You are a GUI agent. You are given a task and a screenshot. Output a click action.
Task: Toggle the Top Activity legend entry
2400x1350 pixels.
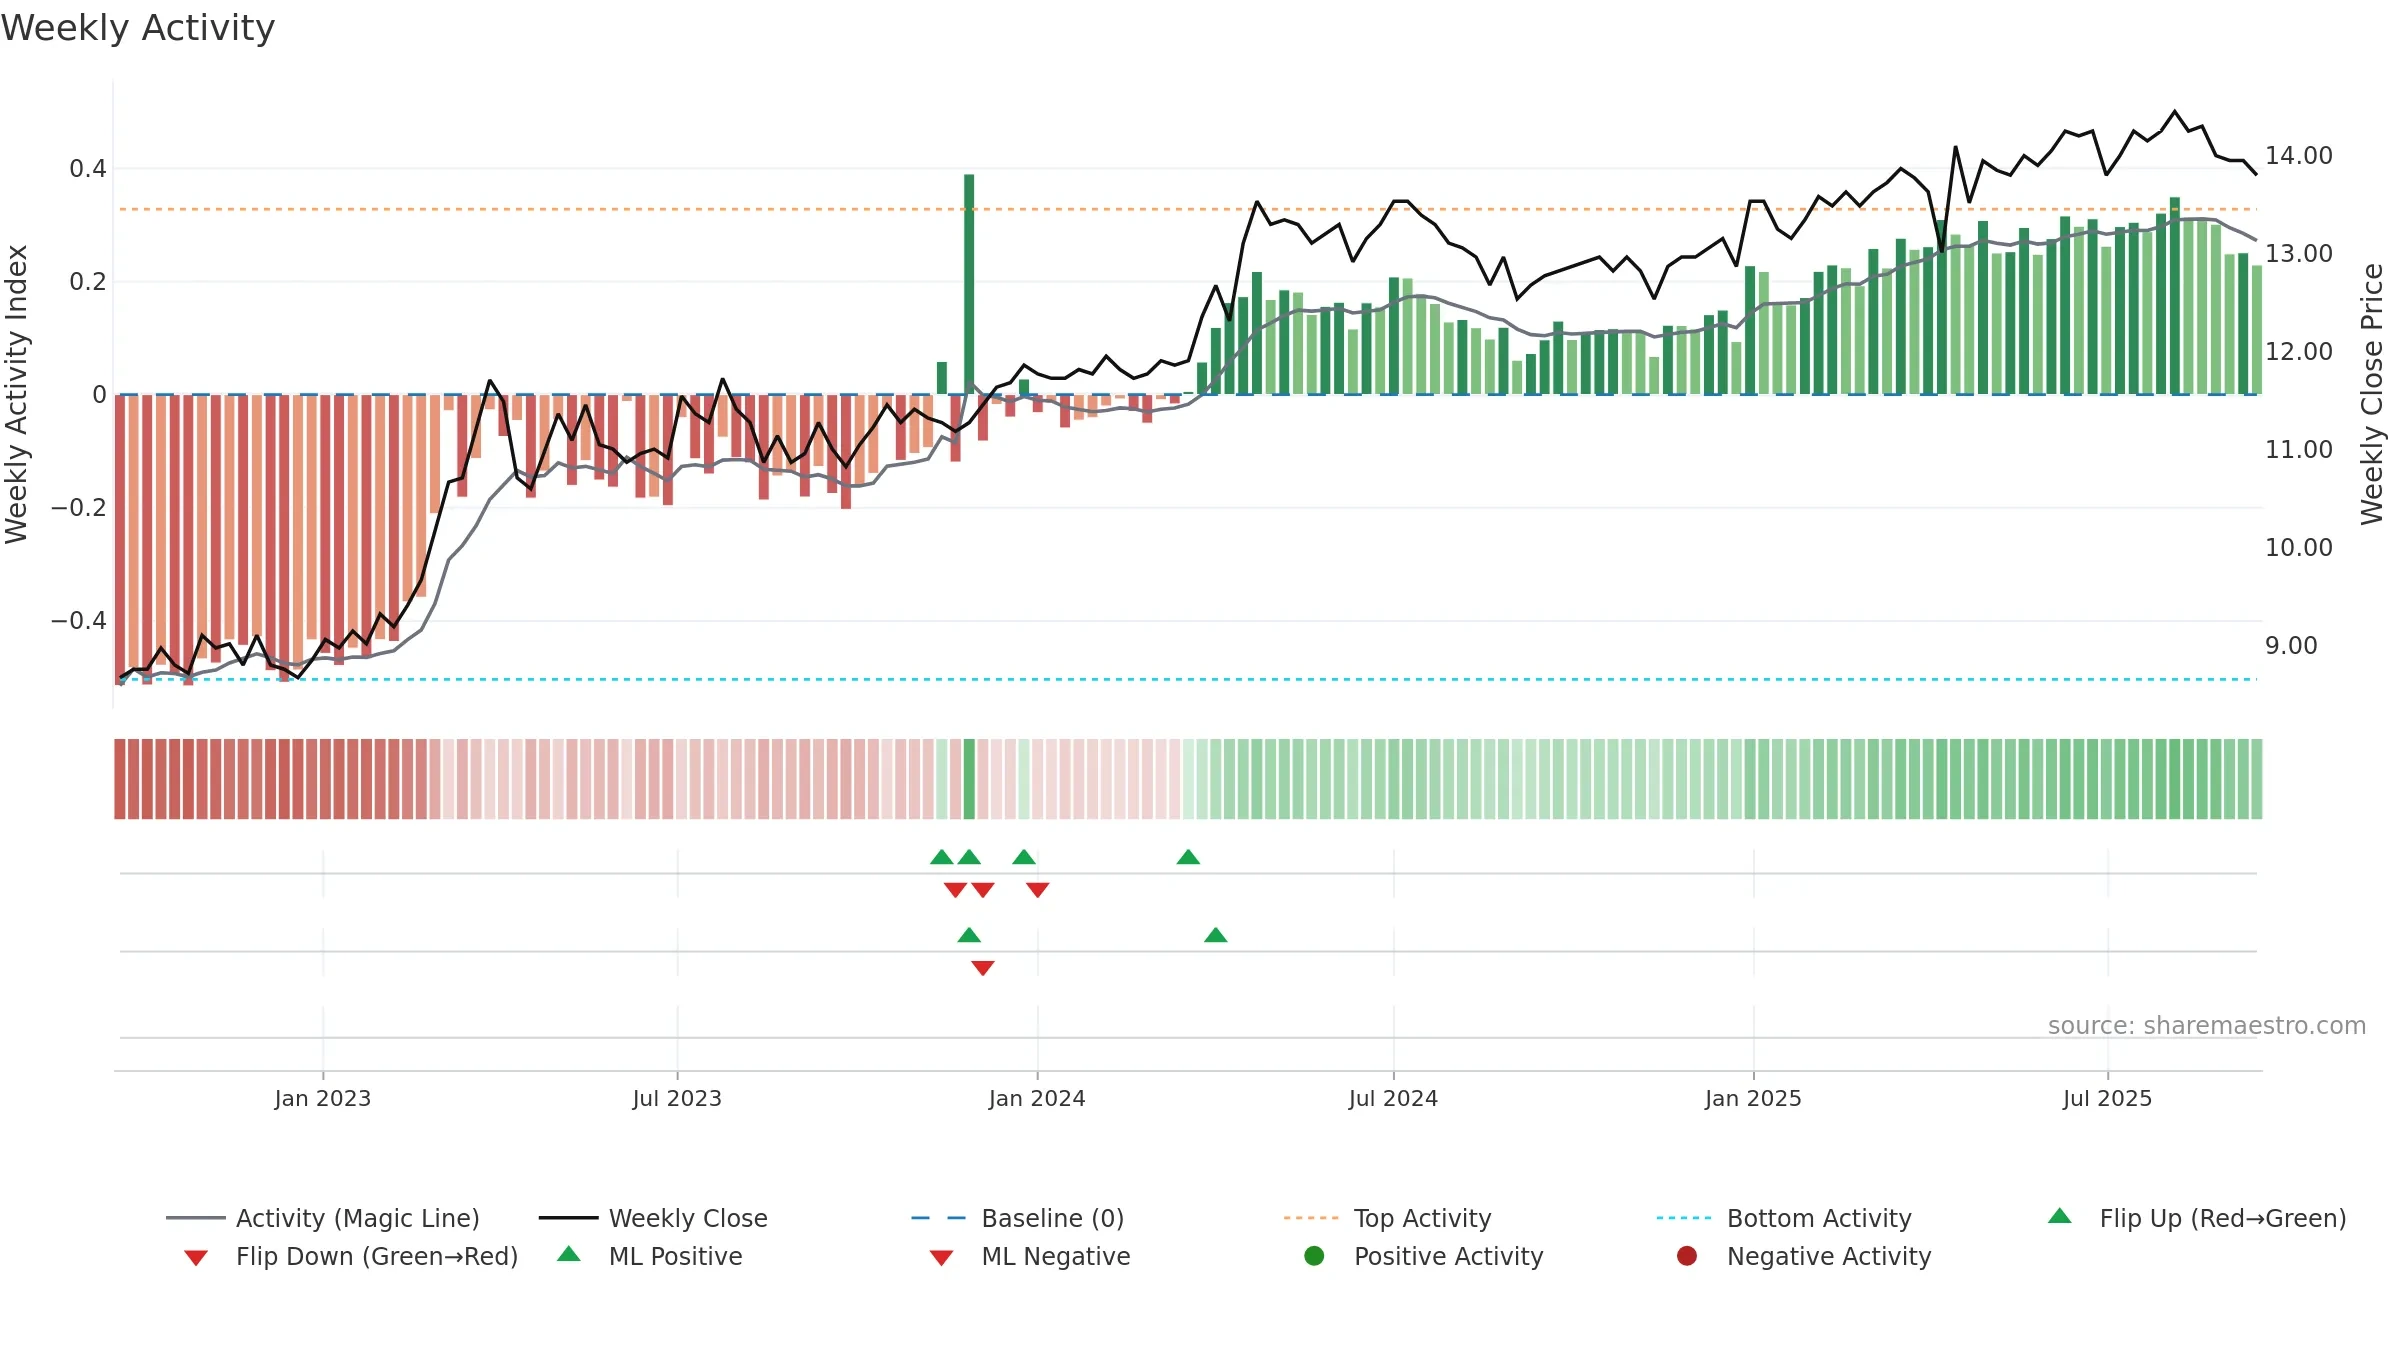pyautogui.click(x=1388, y=1218)
